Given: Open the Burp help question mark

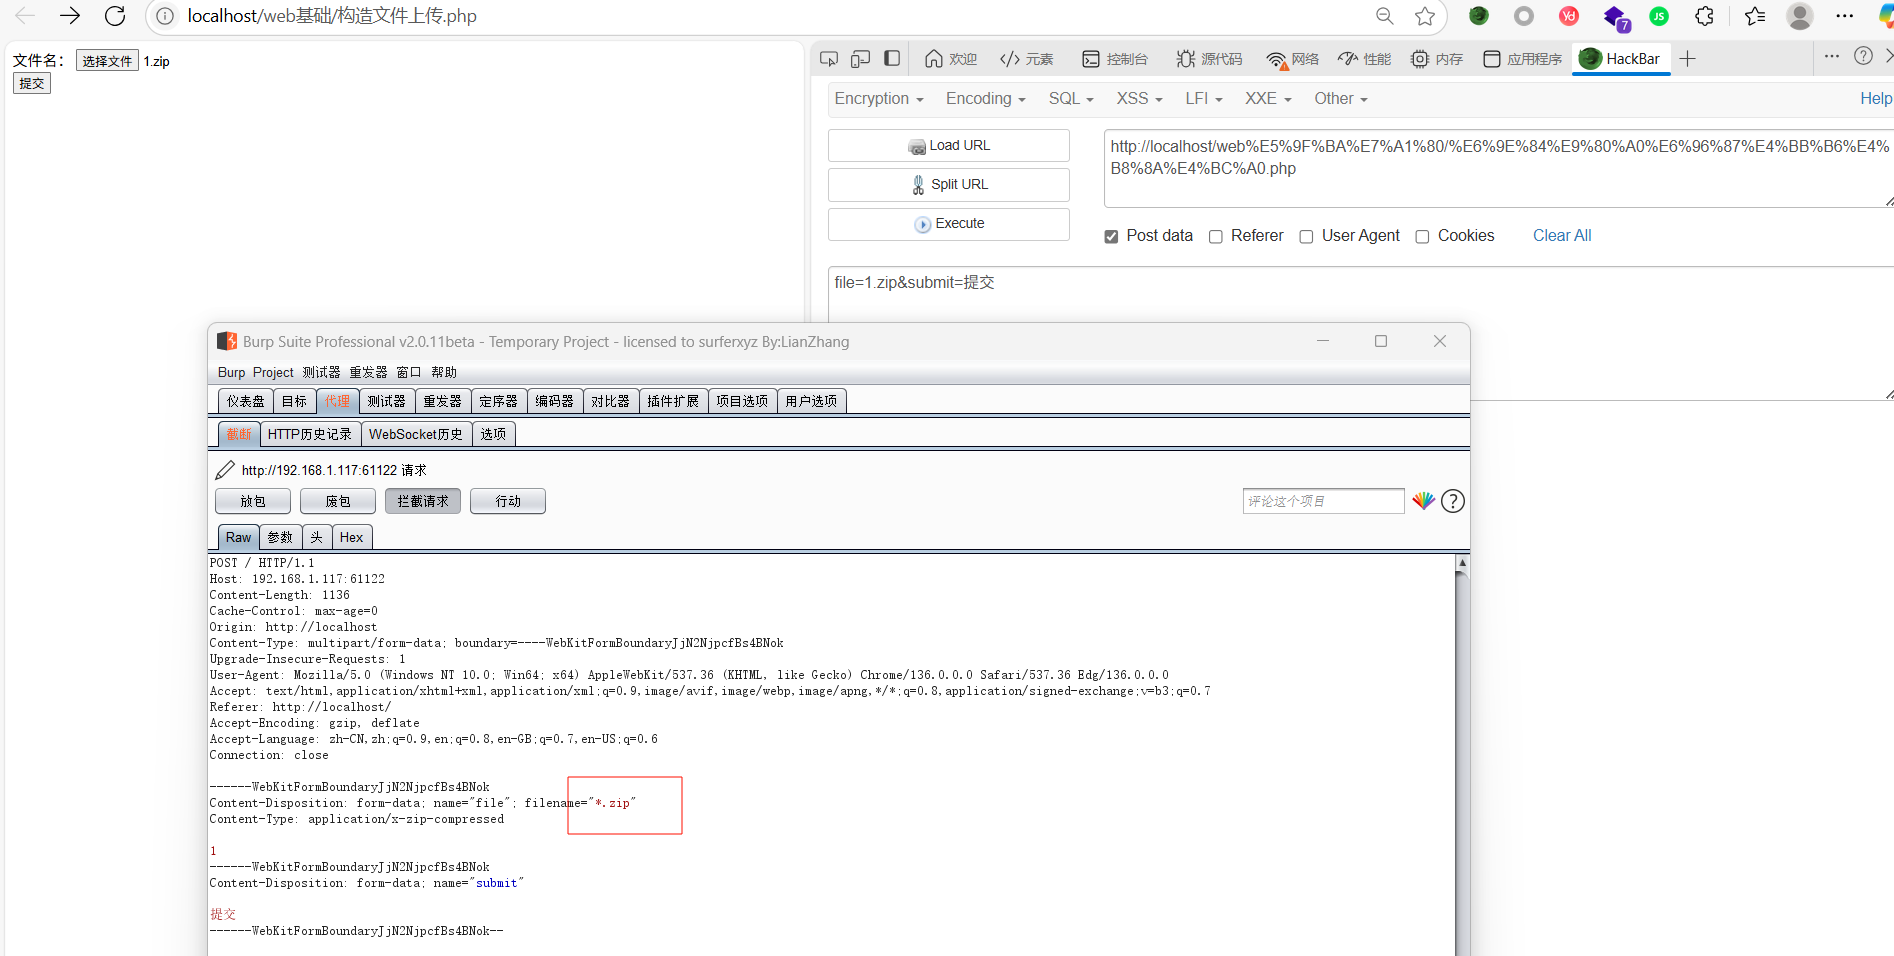Looking at the screenshot, I should [1453, 501].
